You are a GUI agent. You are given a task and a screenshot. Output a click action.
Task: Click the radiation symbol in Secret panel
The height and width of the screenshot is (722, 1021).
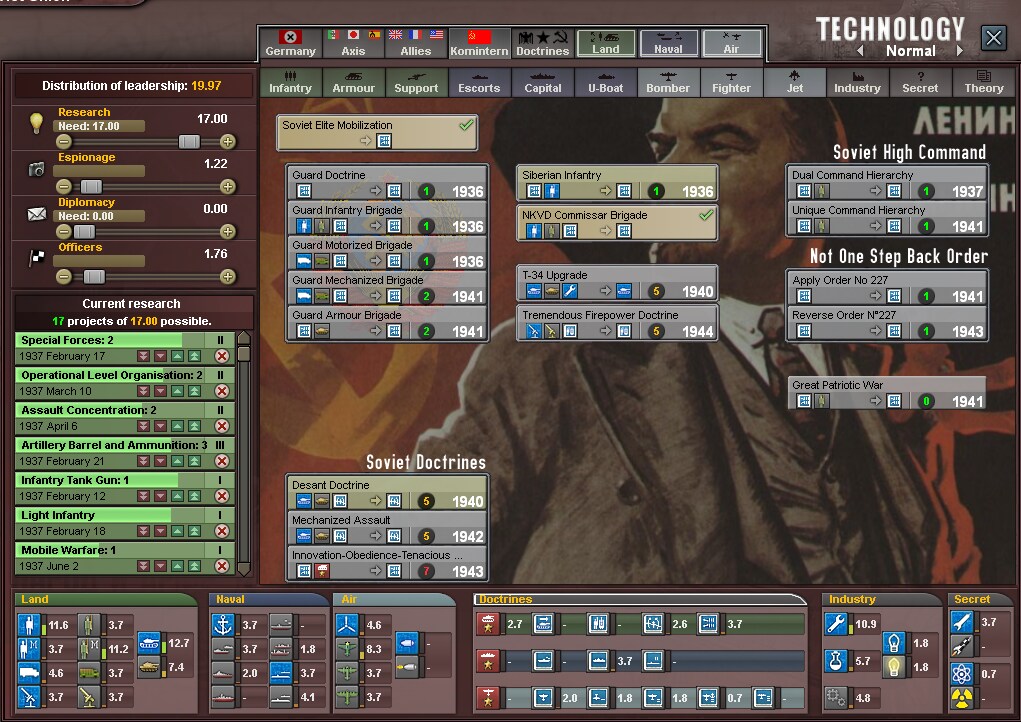(x=962, y=697)
